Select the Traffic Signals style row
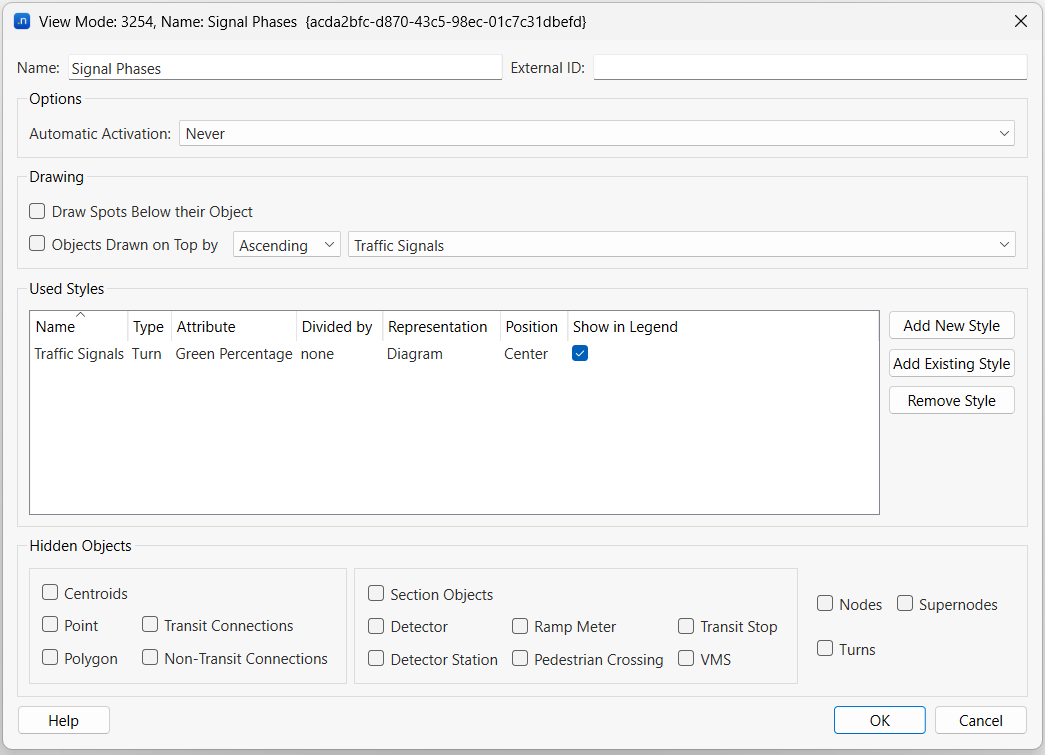Viewport: 1045px width, 755px height. [79, 354]
